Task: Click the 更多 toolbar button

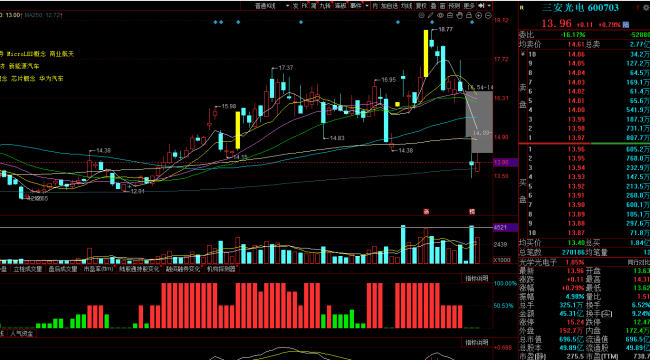Action: click(468, 6)
